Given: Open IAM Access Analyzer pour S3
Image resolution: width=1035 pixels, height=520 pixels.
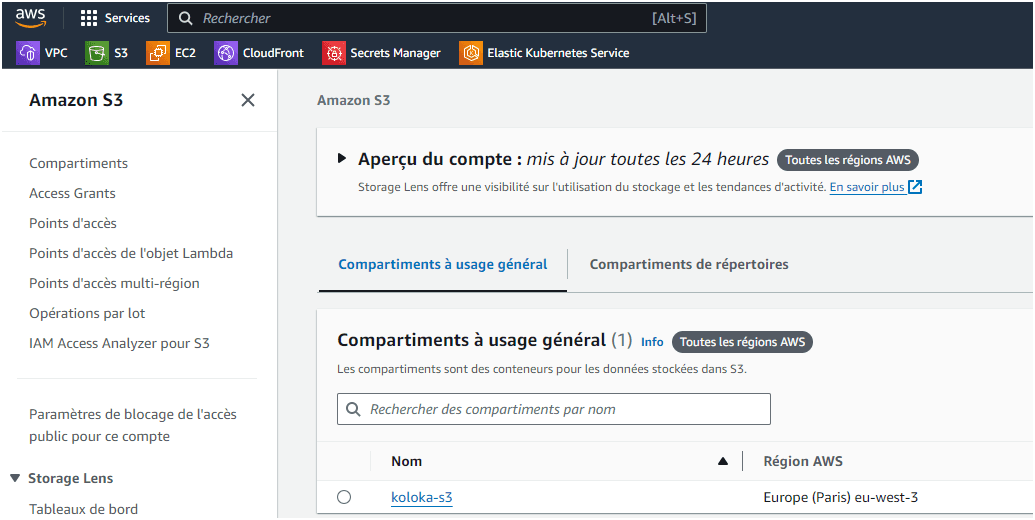Looking at the screenshot, I should 119,343.
